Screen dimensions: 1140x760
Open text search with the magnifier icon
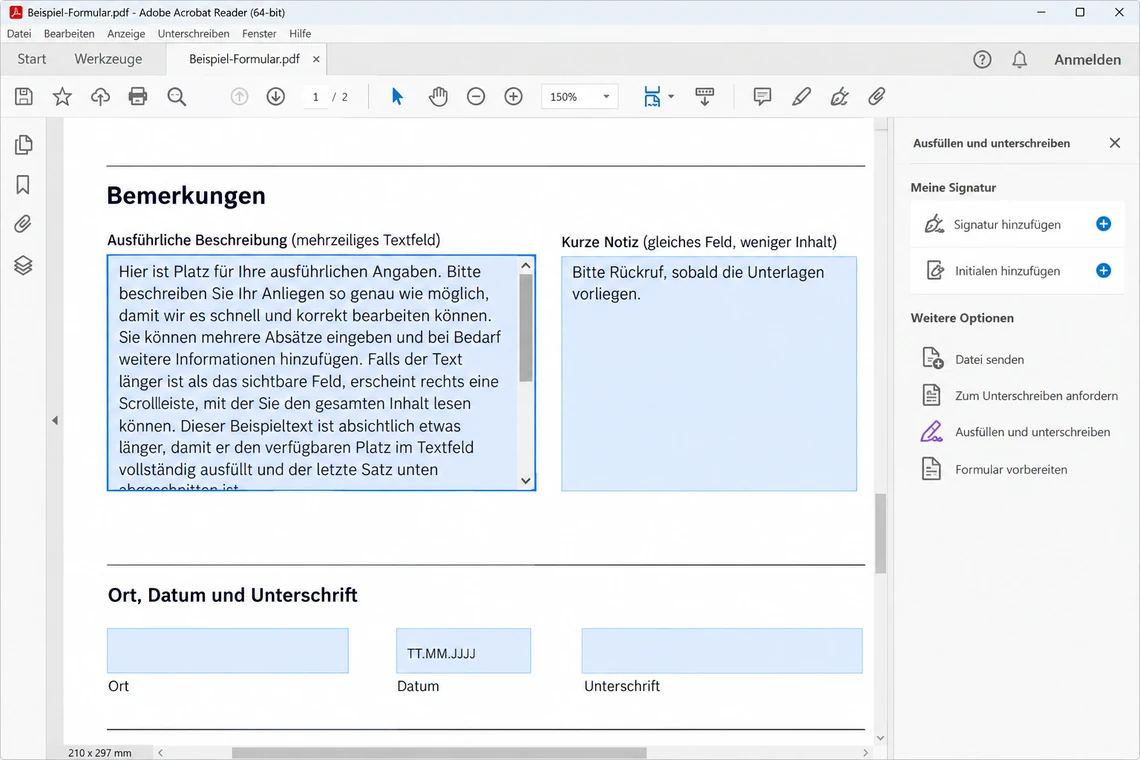[177, 97]
